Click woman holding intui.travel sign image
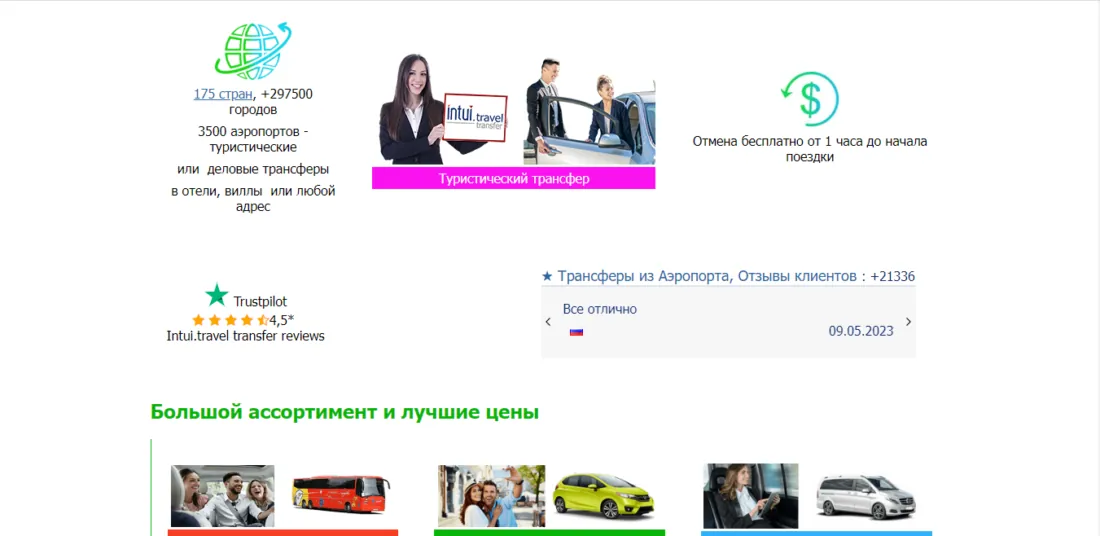 (x=443, y=109)
